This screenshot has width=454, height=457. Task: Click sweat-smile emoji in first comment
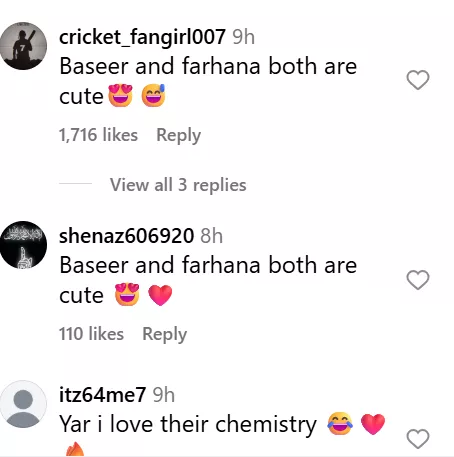(x=153, y=96)
